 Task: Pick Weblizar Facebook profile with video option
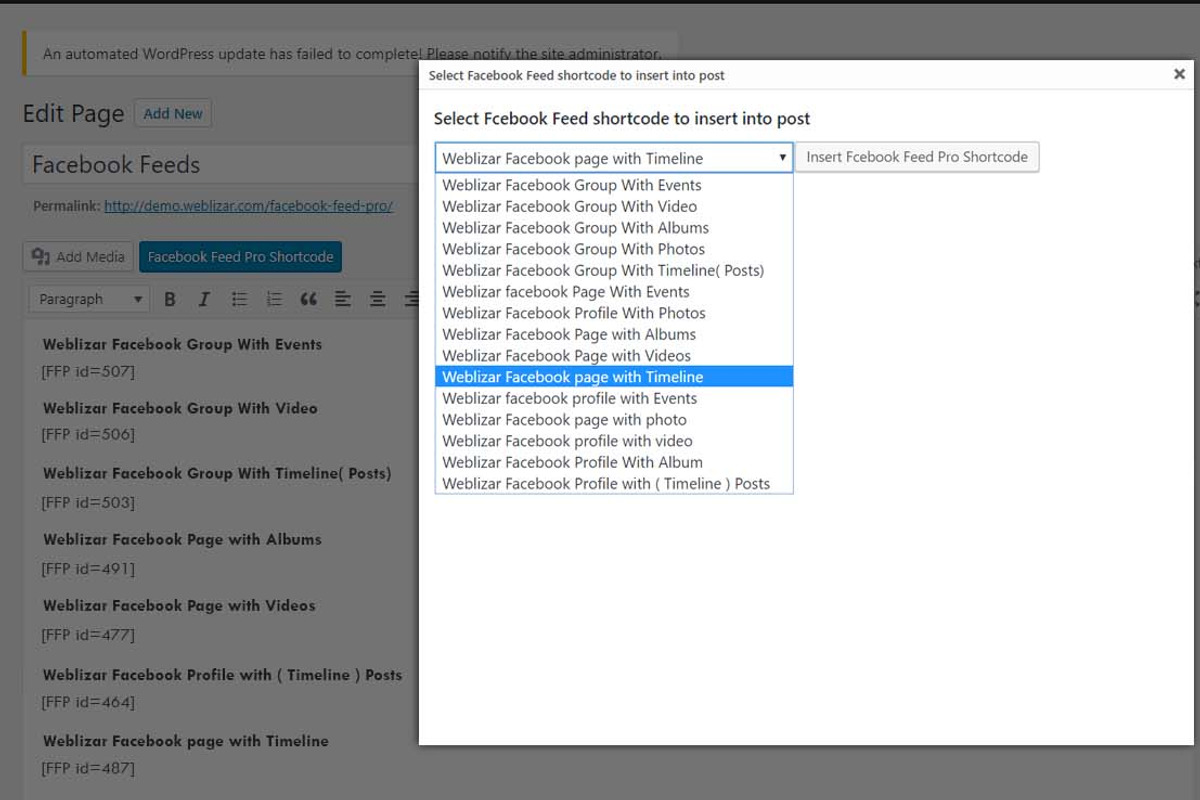coord(614,441)
